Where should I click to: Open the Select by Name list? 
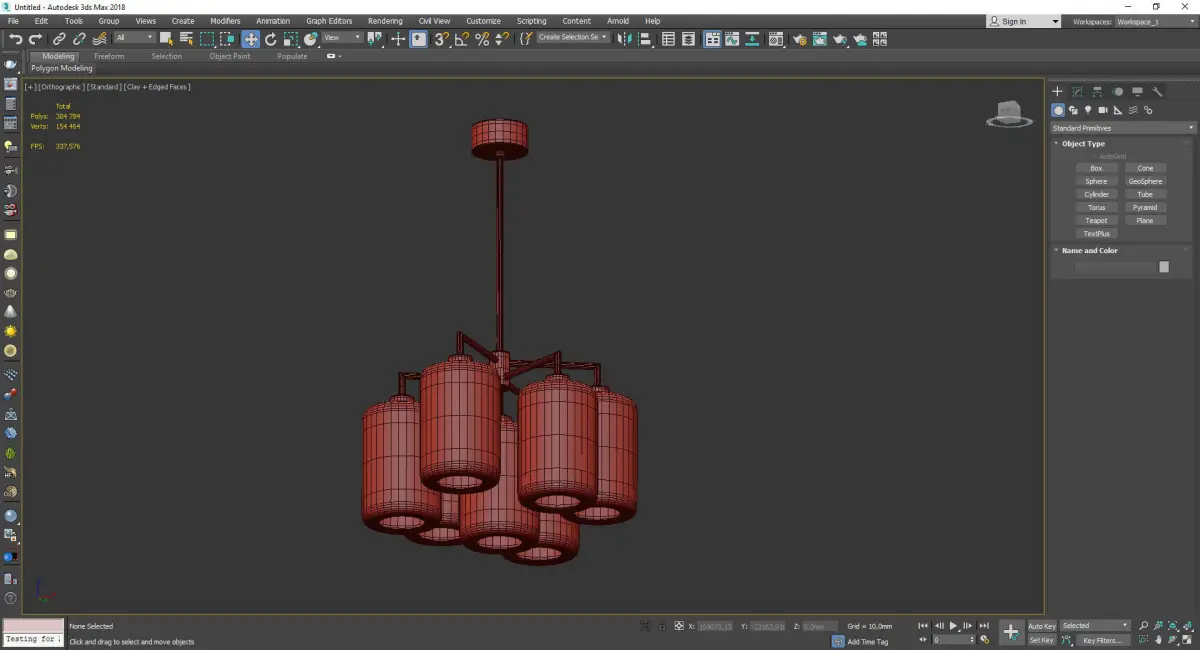click(x=186, y=39)
